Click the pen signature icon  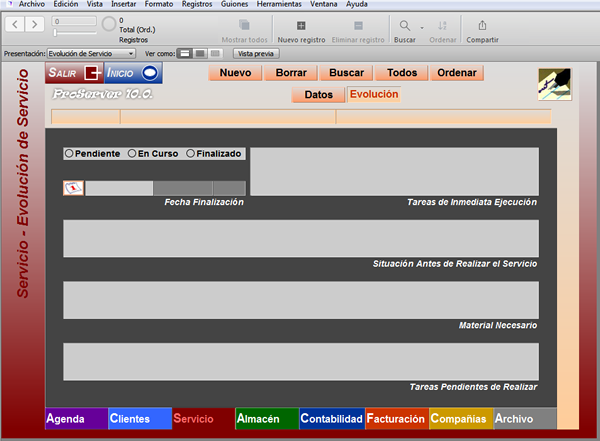coord(554,84)
